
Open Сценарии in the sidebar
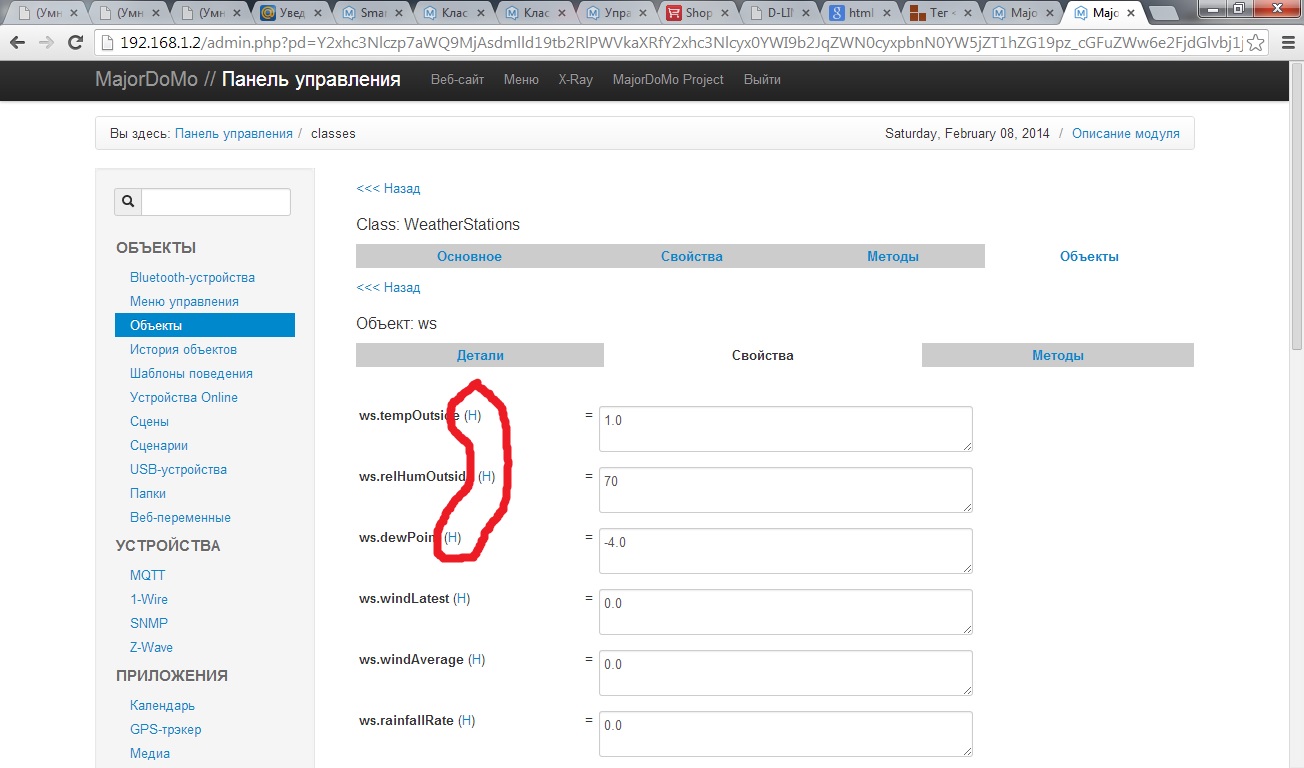(x=159, y=445)
